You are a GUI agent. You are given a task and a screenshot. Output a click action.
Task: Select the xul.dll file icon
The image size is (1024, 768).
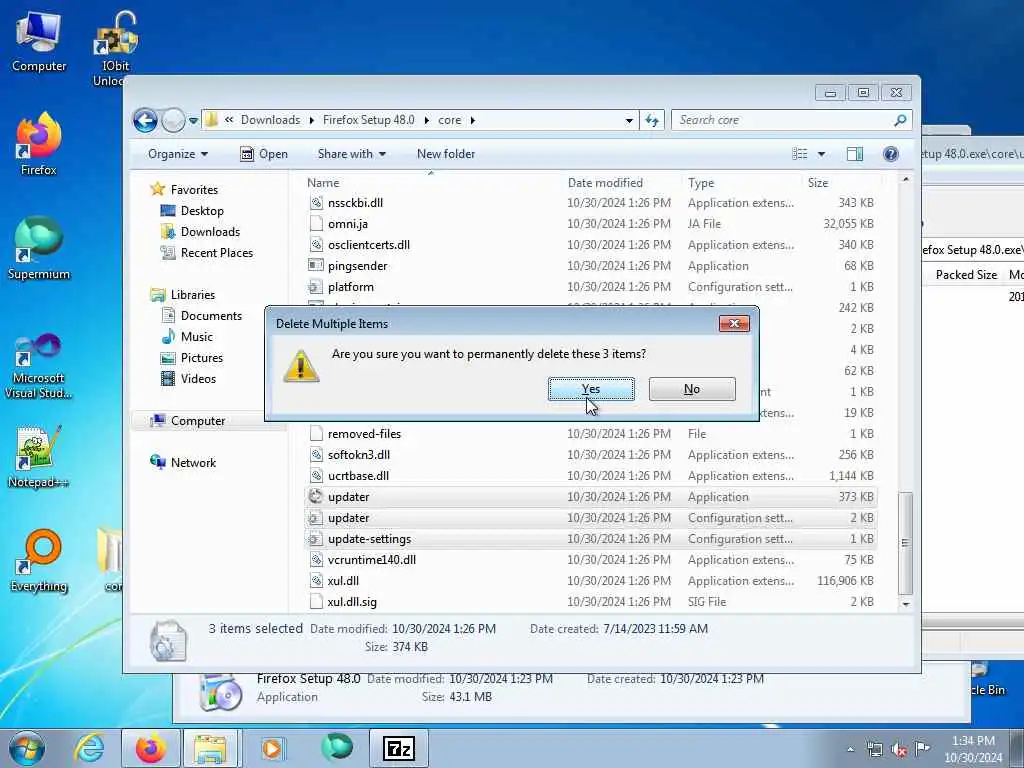click(x=316, y=581)
